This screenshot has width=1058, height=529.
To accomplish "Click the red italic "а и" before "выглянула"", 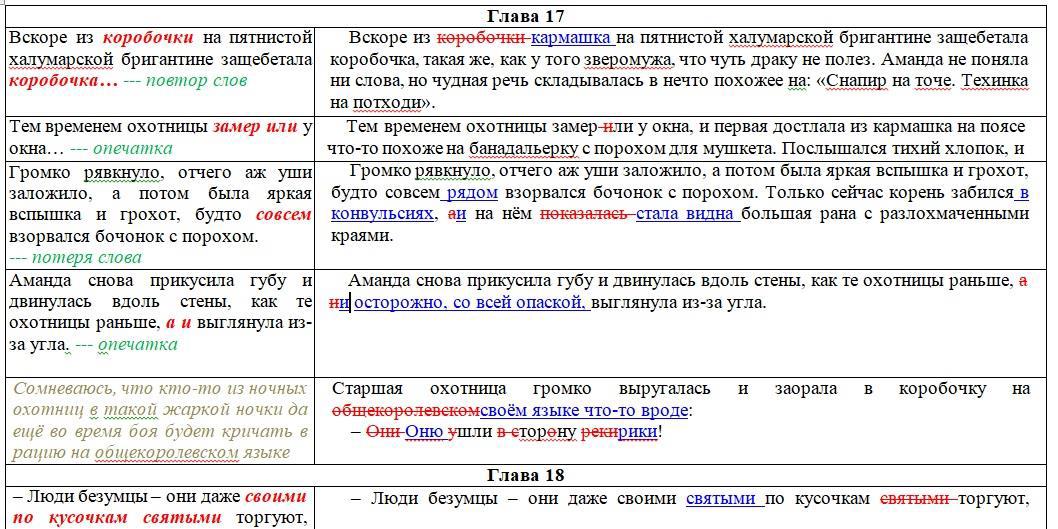I will pyautogui.click(x=179, y=322).
